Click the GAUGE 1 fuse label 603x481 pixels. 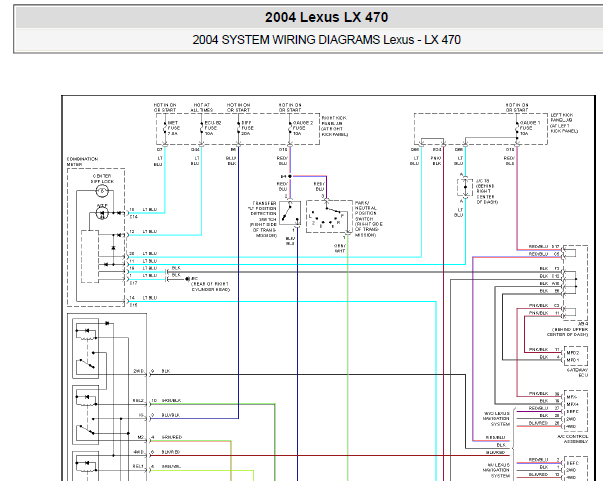tap(530, 128)
